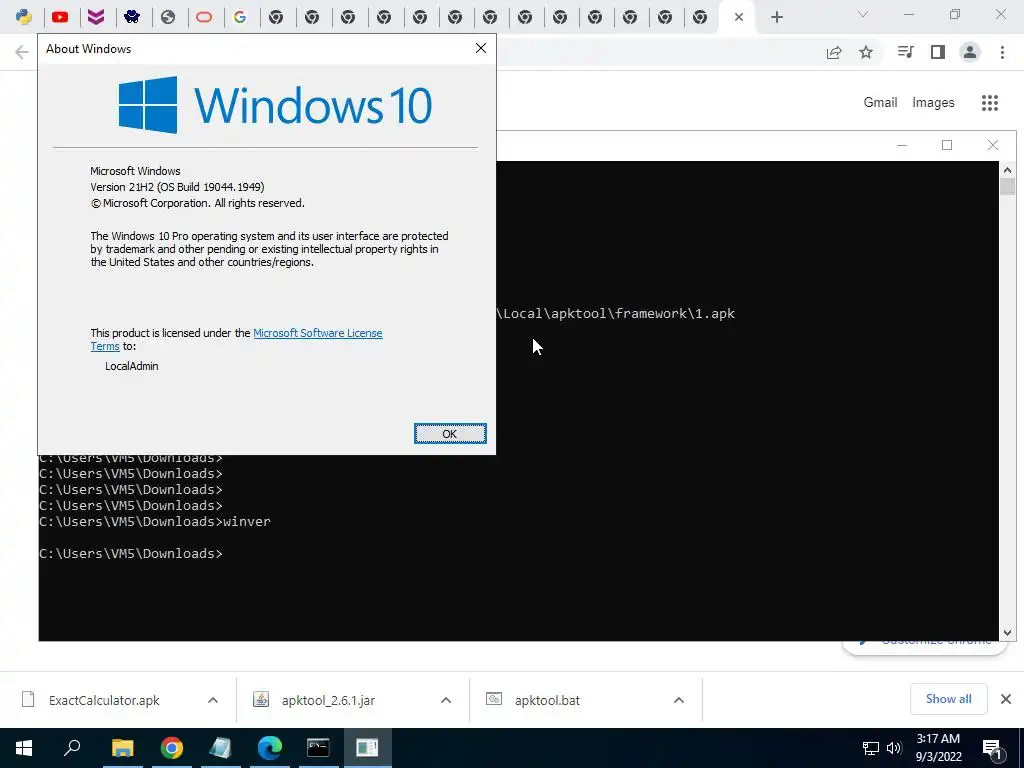Switch to the Python tab in Chrome
This screenshot has height=768, width=1024.
pos(24,17)
